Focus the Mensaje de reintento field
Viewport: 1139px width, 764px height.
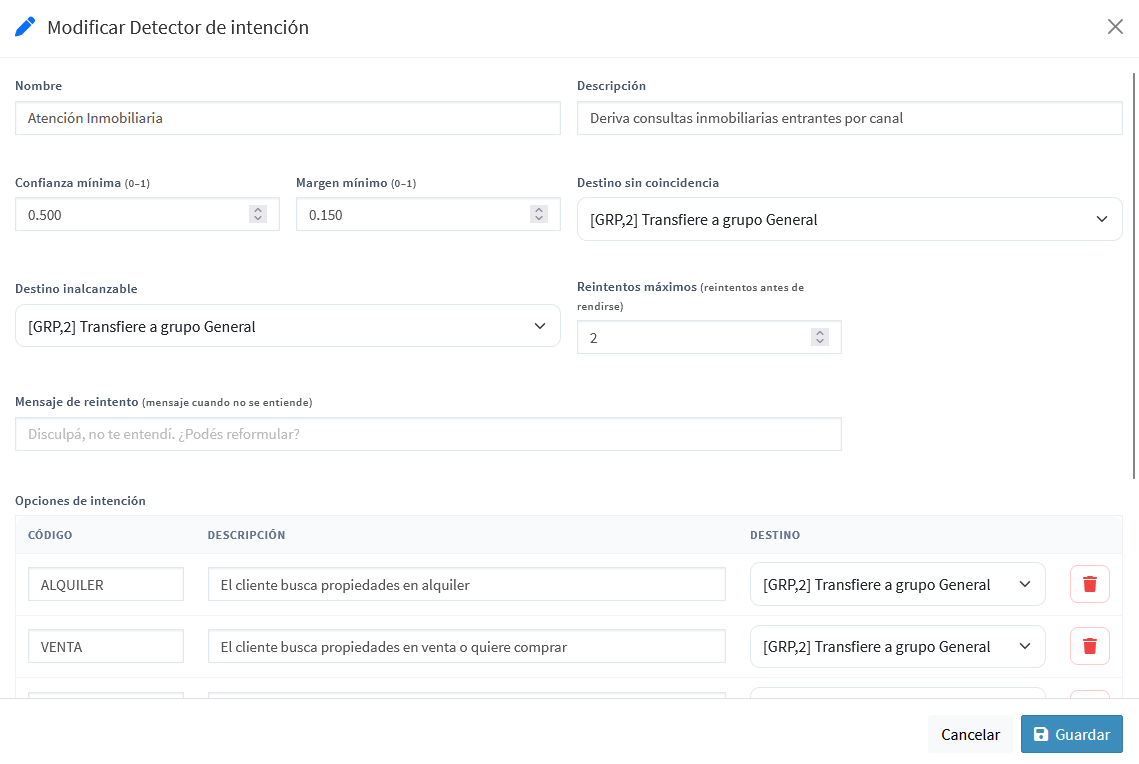428,434
